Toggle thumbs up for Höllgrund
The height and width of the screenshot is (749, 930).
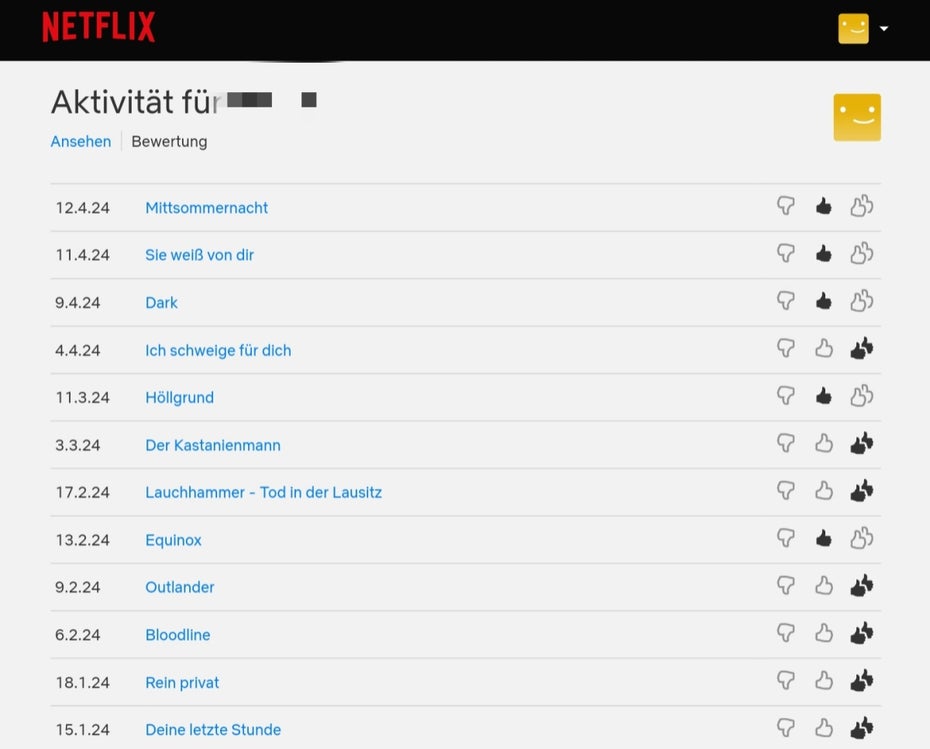(823, 396)
